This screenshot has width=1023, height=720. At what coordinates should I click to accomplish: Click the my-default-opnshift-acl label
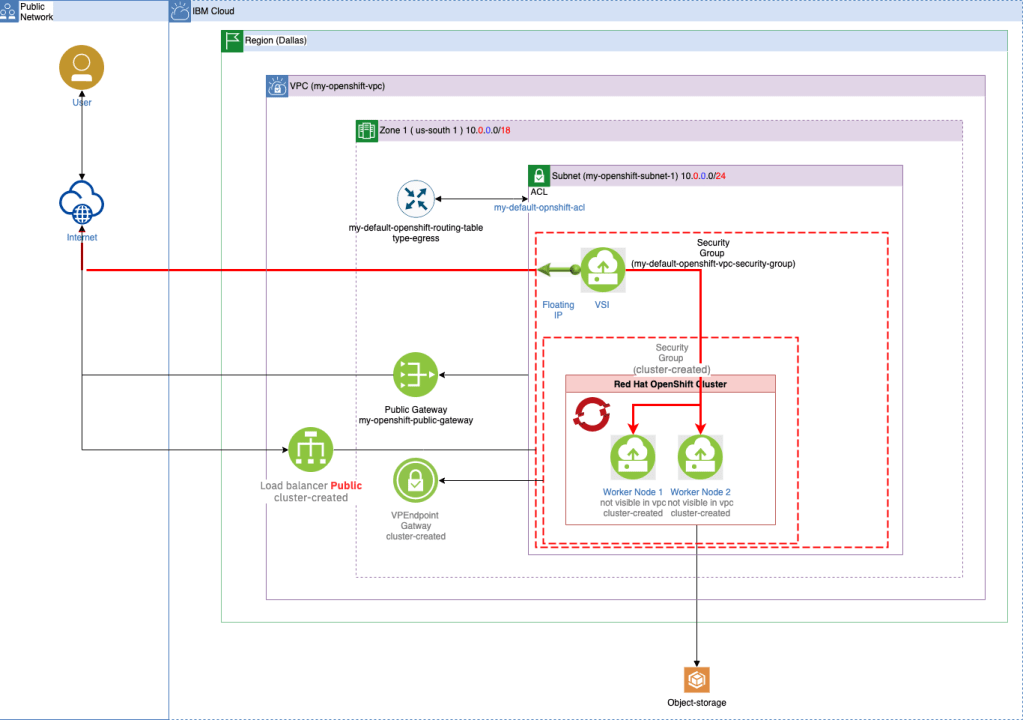click(x=538, y=206)
